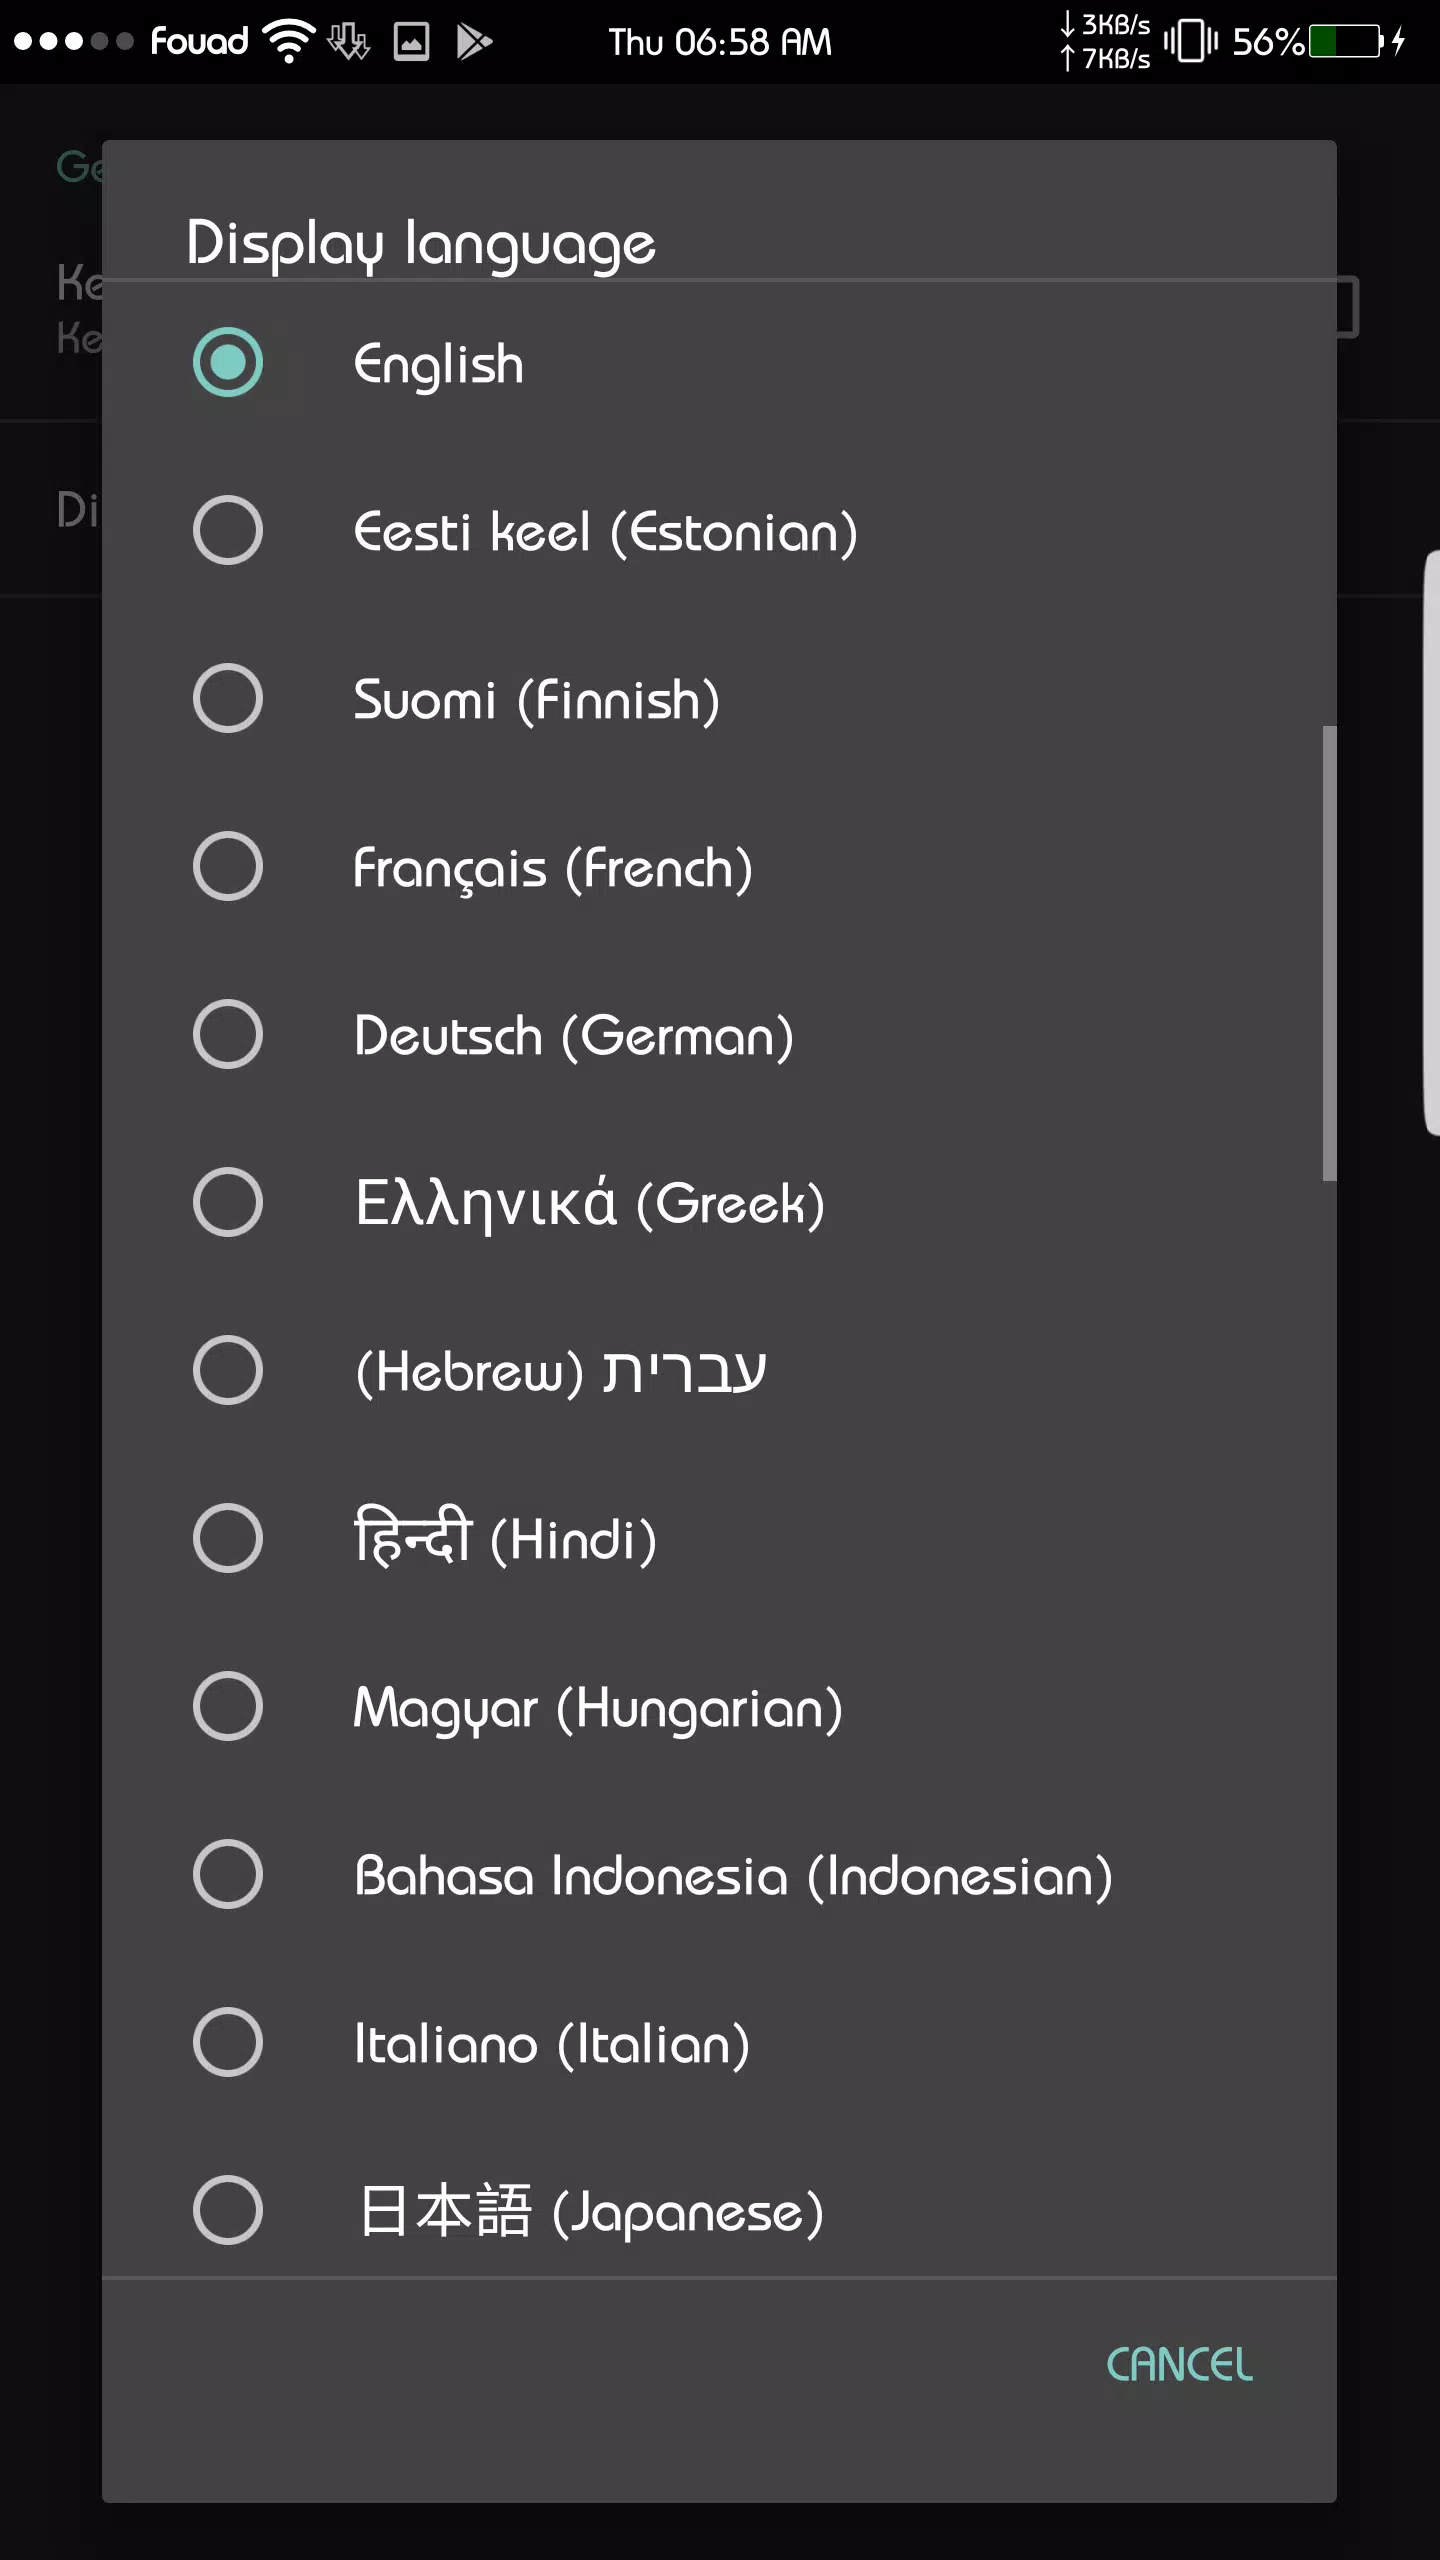Choose Hindi from the list
The height and width of the screenshot is (2560, 1440).
(719, 1539)
